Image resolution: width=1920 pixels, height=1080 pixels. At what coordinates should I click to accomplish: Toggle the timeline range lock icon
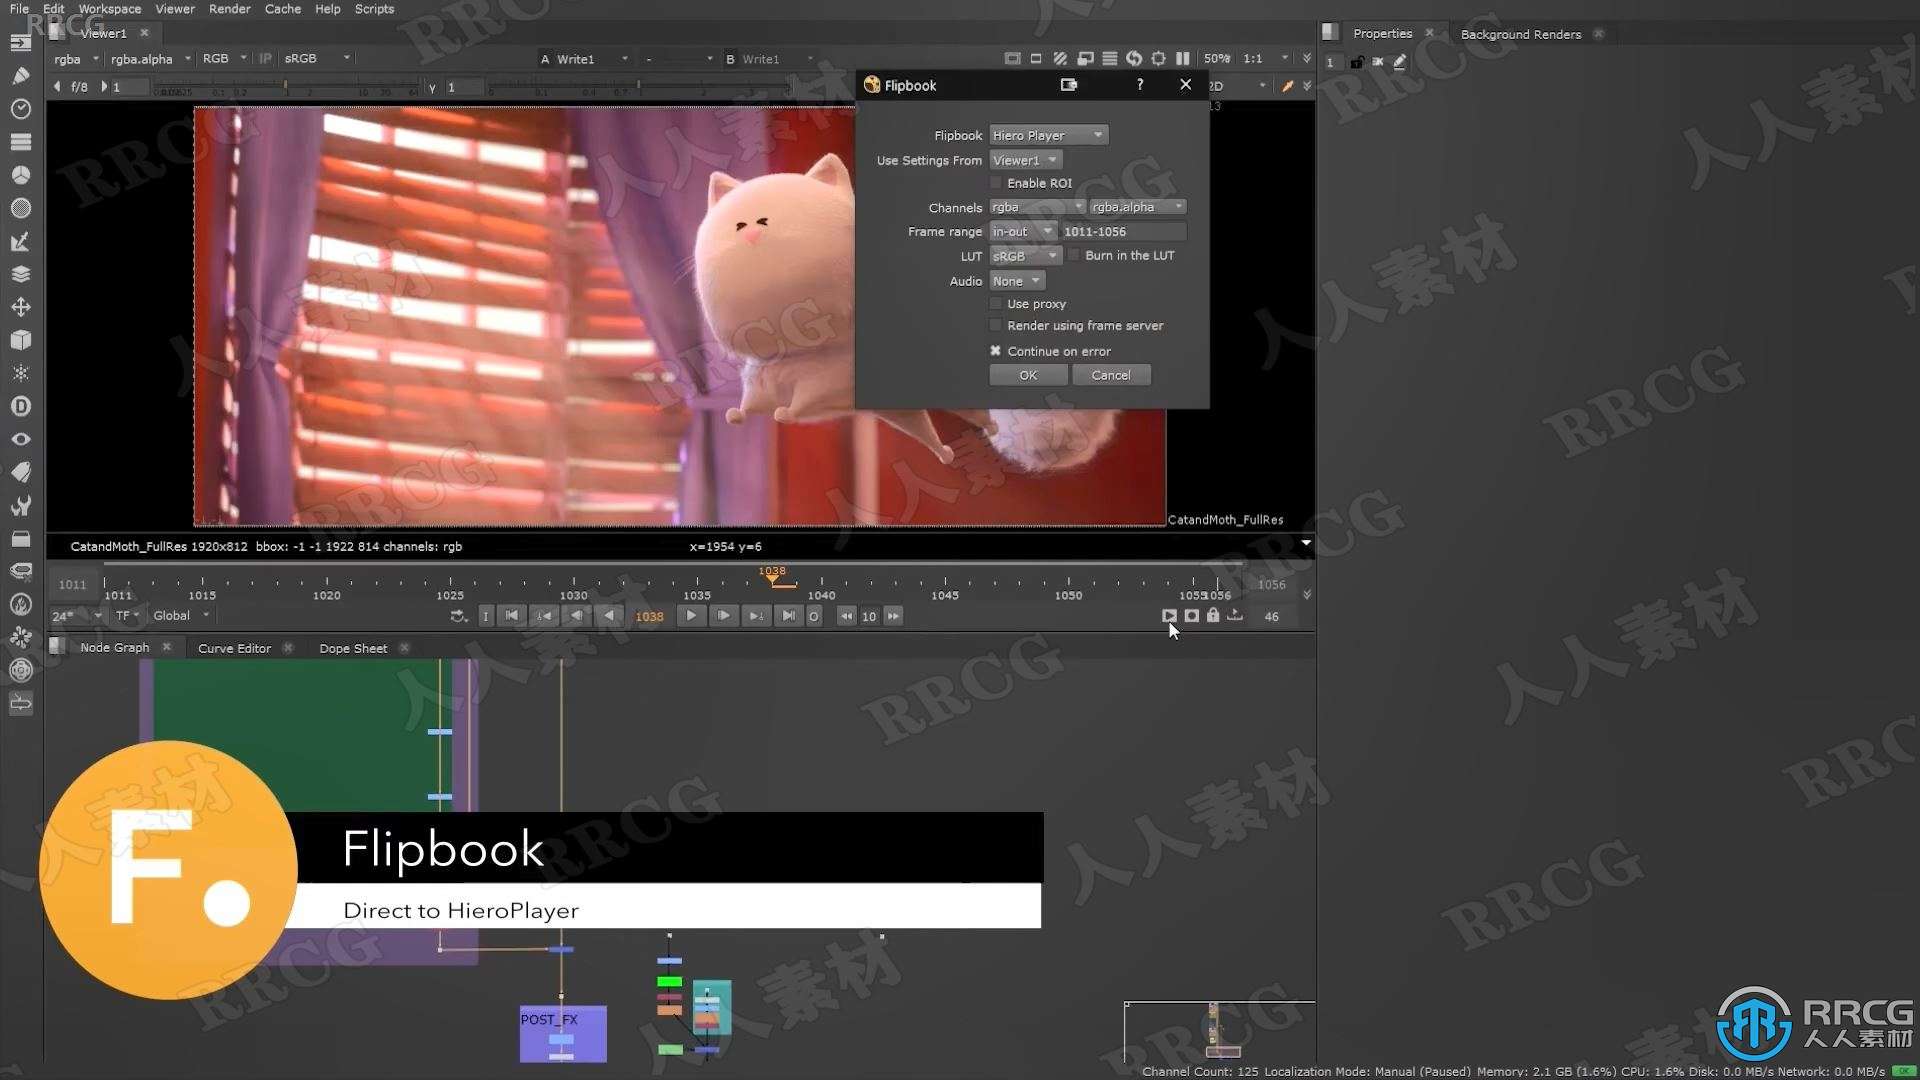pos(1213,616)
